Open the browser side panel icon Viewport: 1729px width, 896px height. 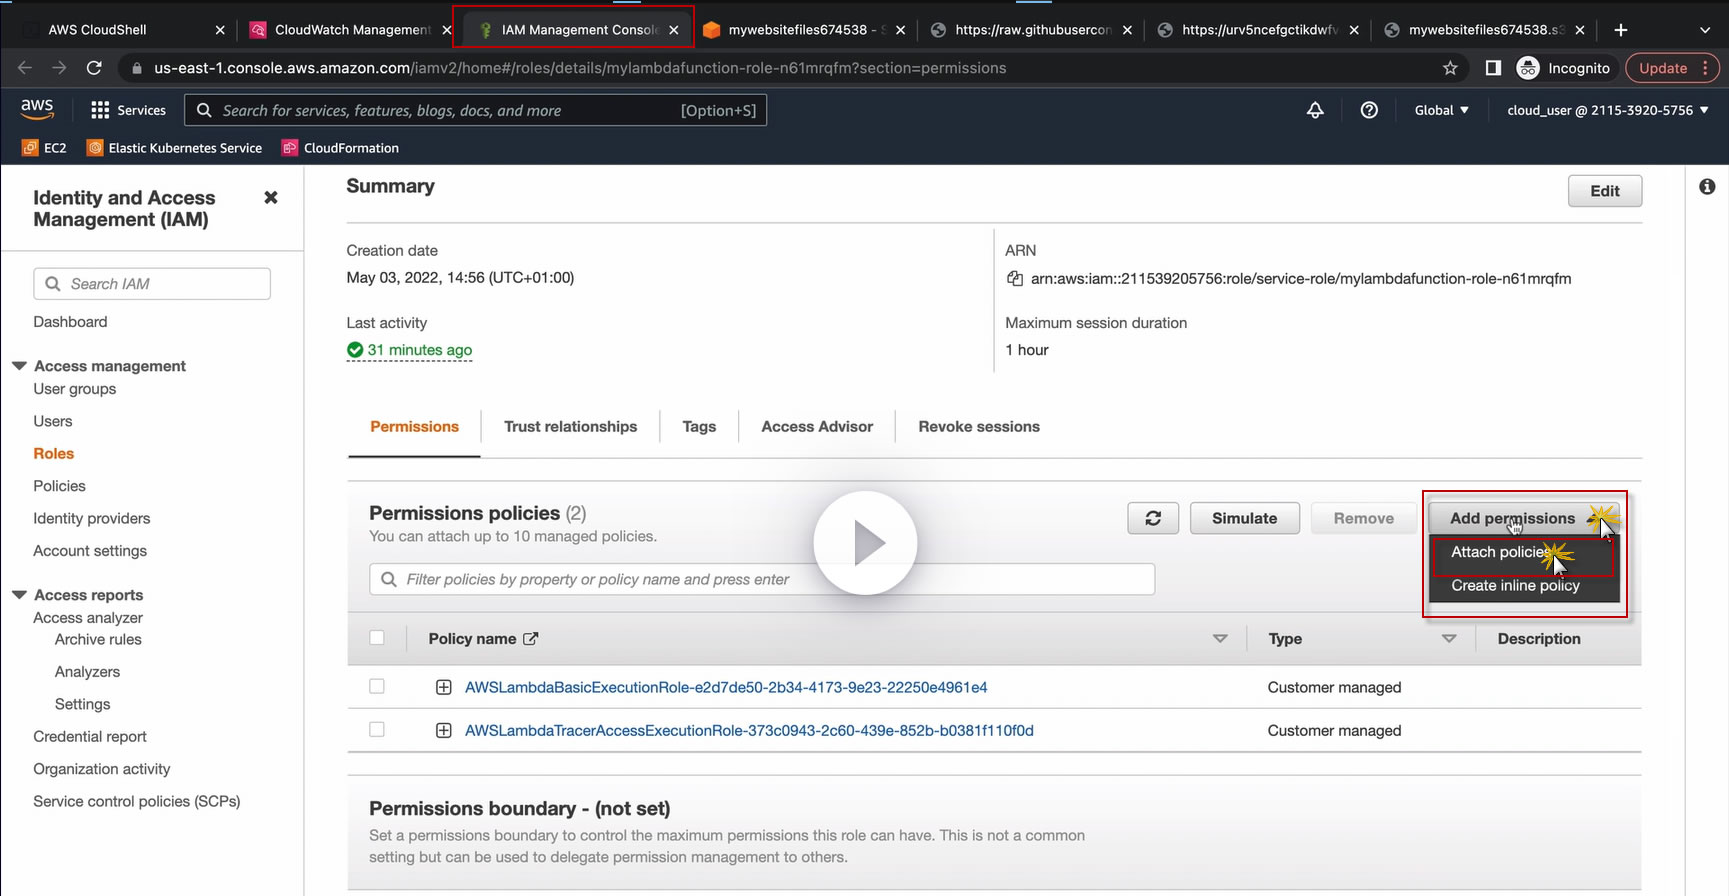[x=1493, y=68]
